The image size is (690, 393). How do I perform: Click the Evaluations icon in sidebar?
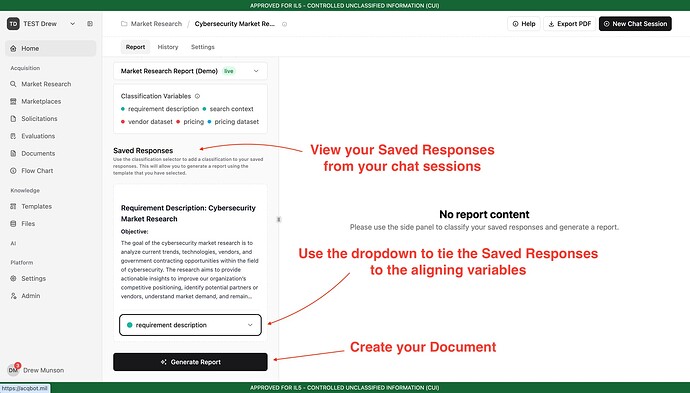coord(13,136)
